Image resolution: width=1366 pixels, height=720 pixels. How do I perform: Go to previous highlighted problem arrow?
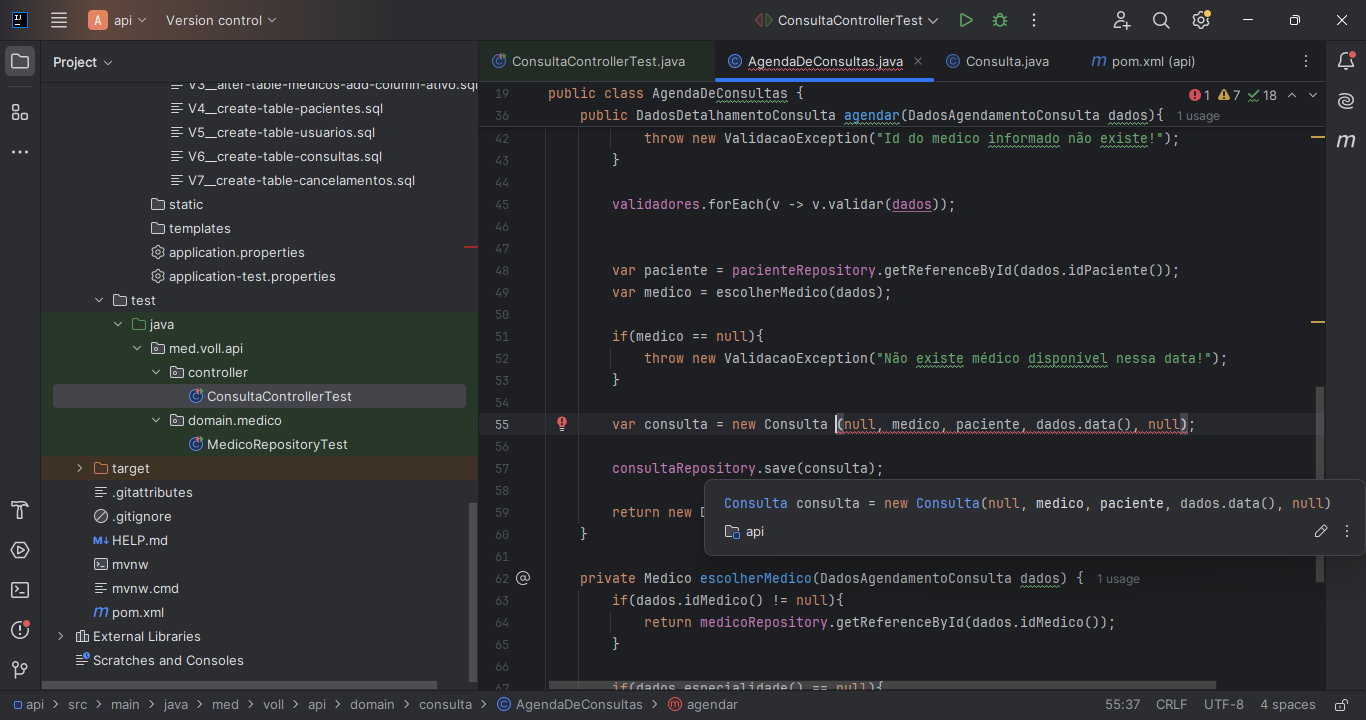(x=1291, y=95)
